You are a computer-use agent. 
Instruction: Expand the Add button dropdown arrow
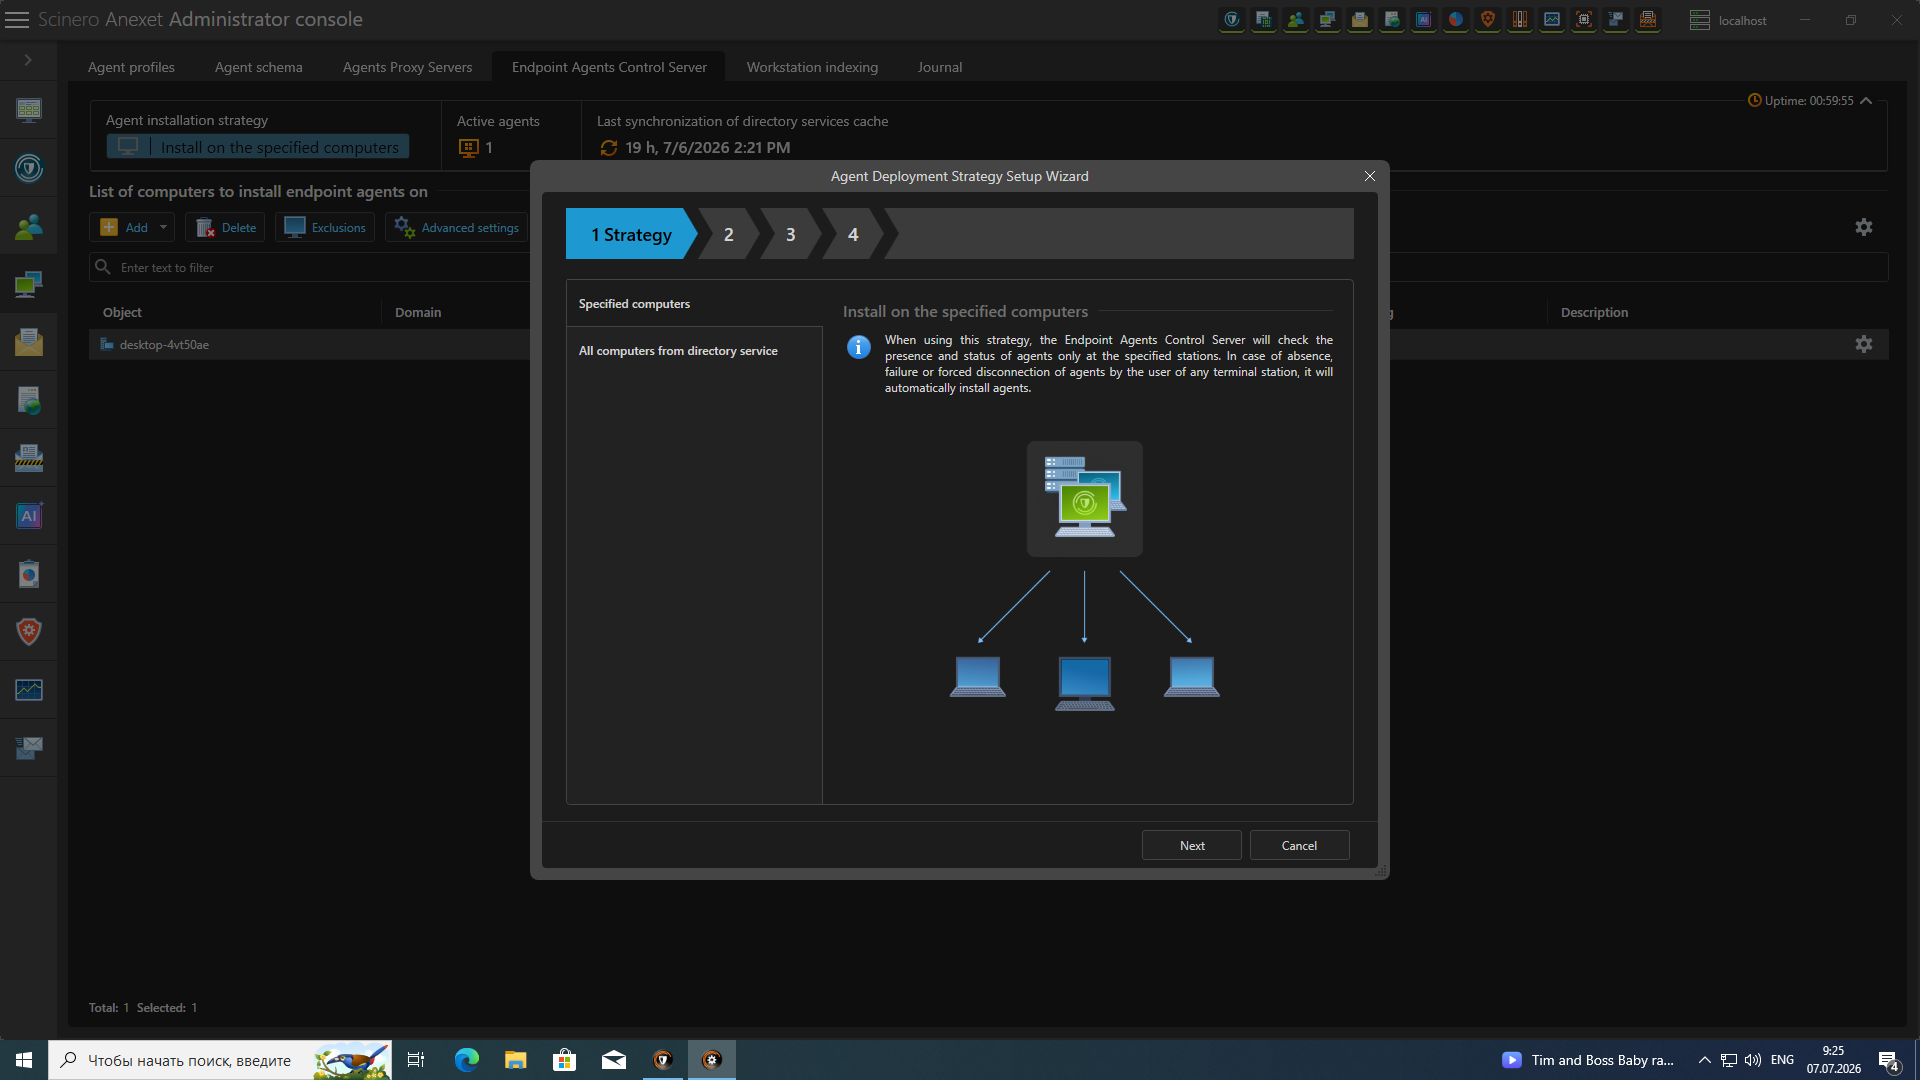[x=164, y=228]
